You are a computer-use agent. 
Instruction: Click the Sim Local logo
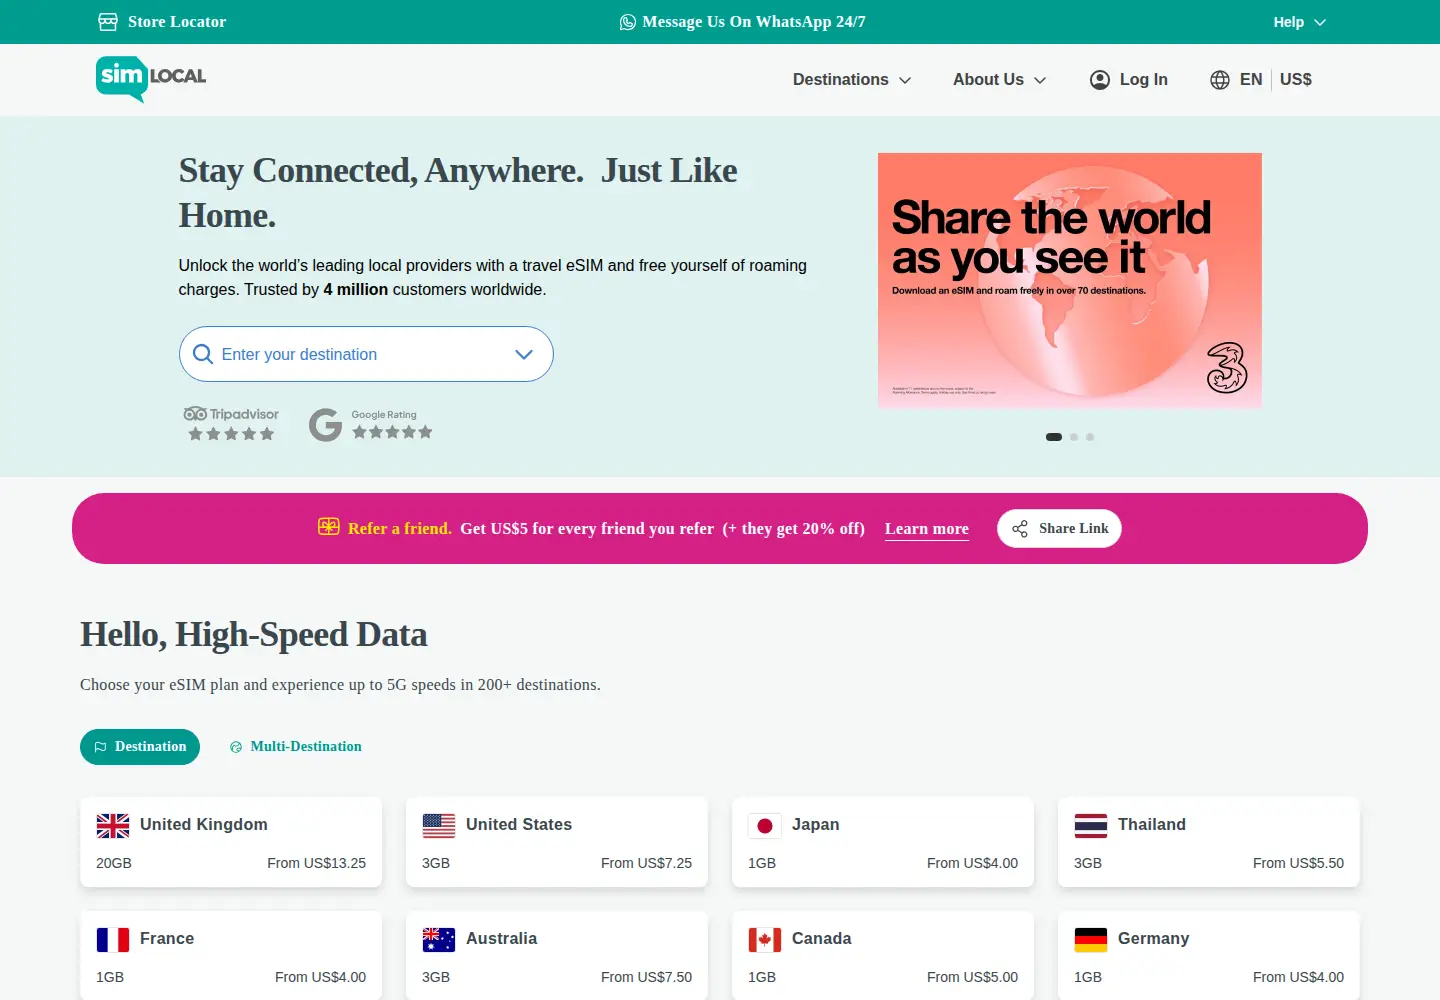[151, 79]
